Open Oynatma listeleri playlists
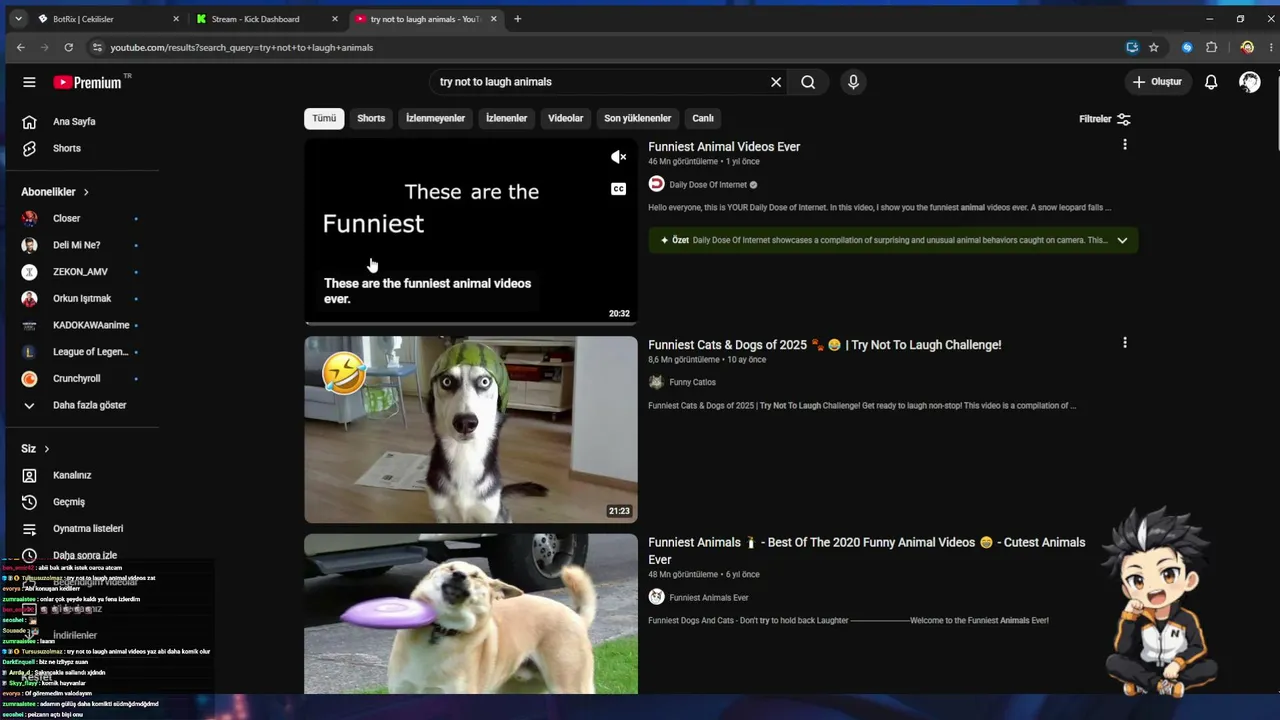The image size is (1280, 720). pyautogui.click(x=90, y=528)
